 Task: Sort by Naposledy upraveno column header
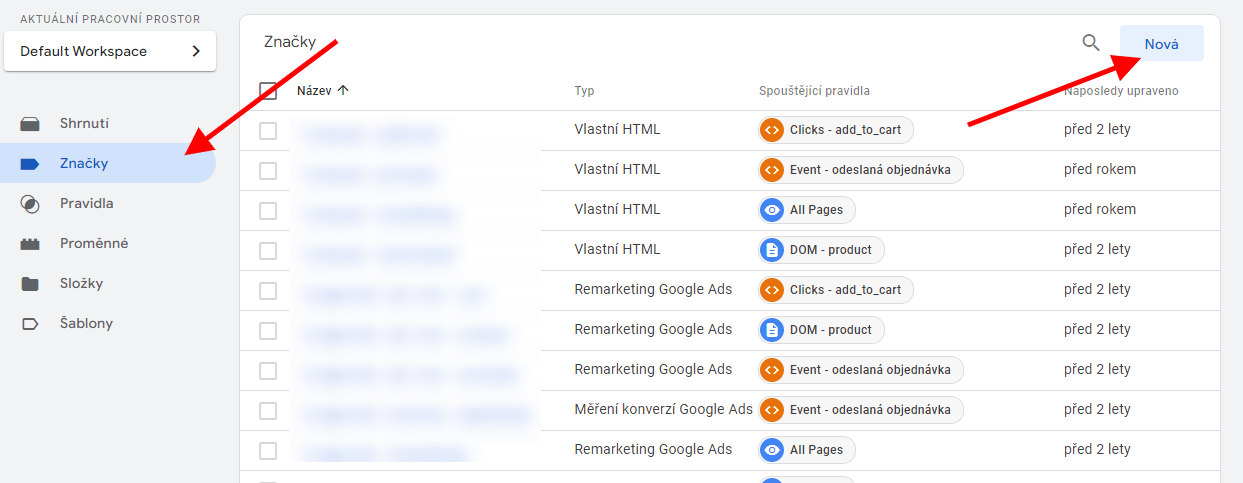[x=1120, y=91]
